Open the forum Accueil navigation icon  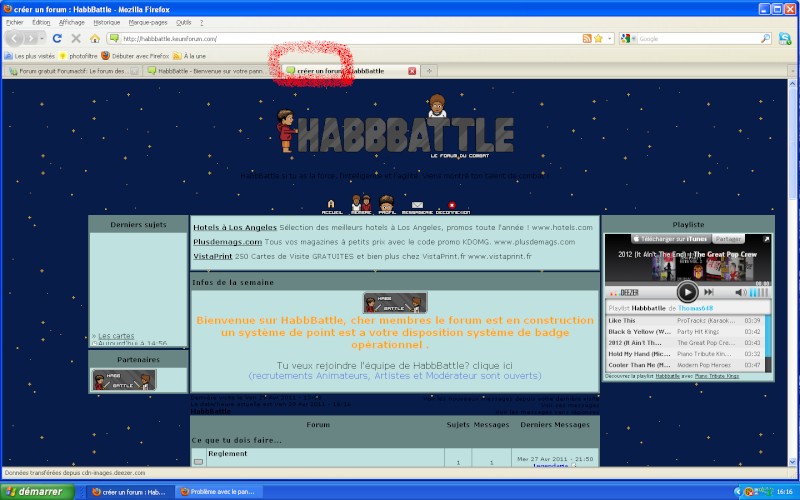332,207
